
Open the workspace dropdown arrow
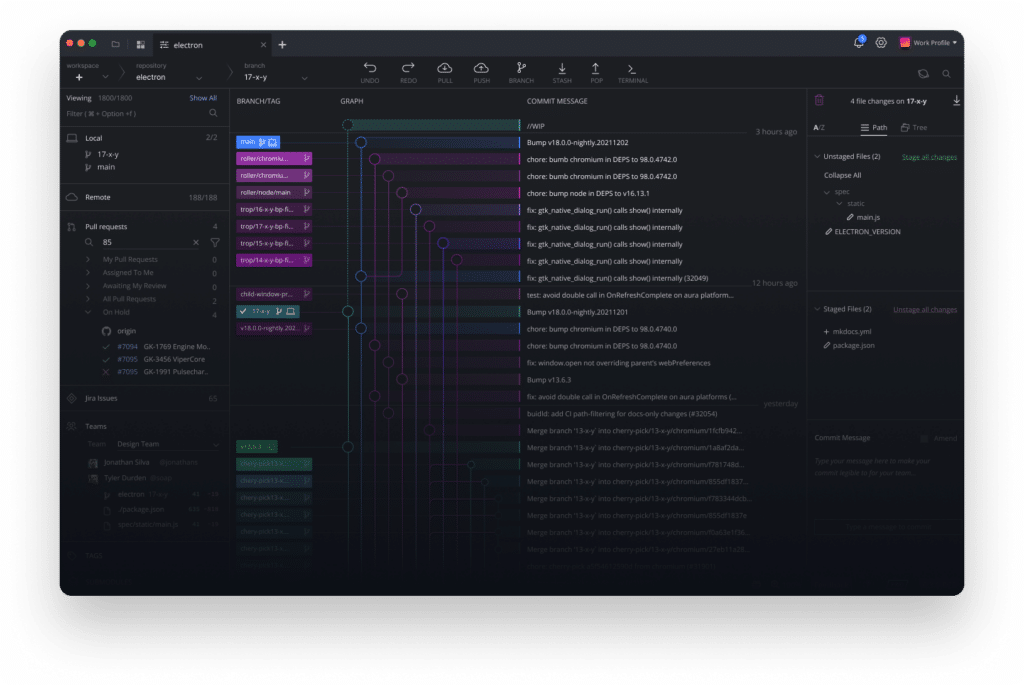[x=105, y=77]
